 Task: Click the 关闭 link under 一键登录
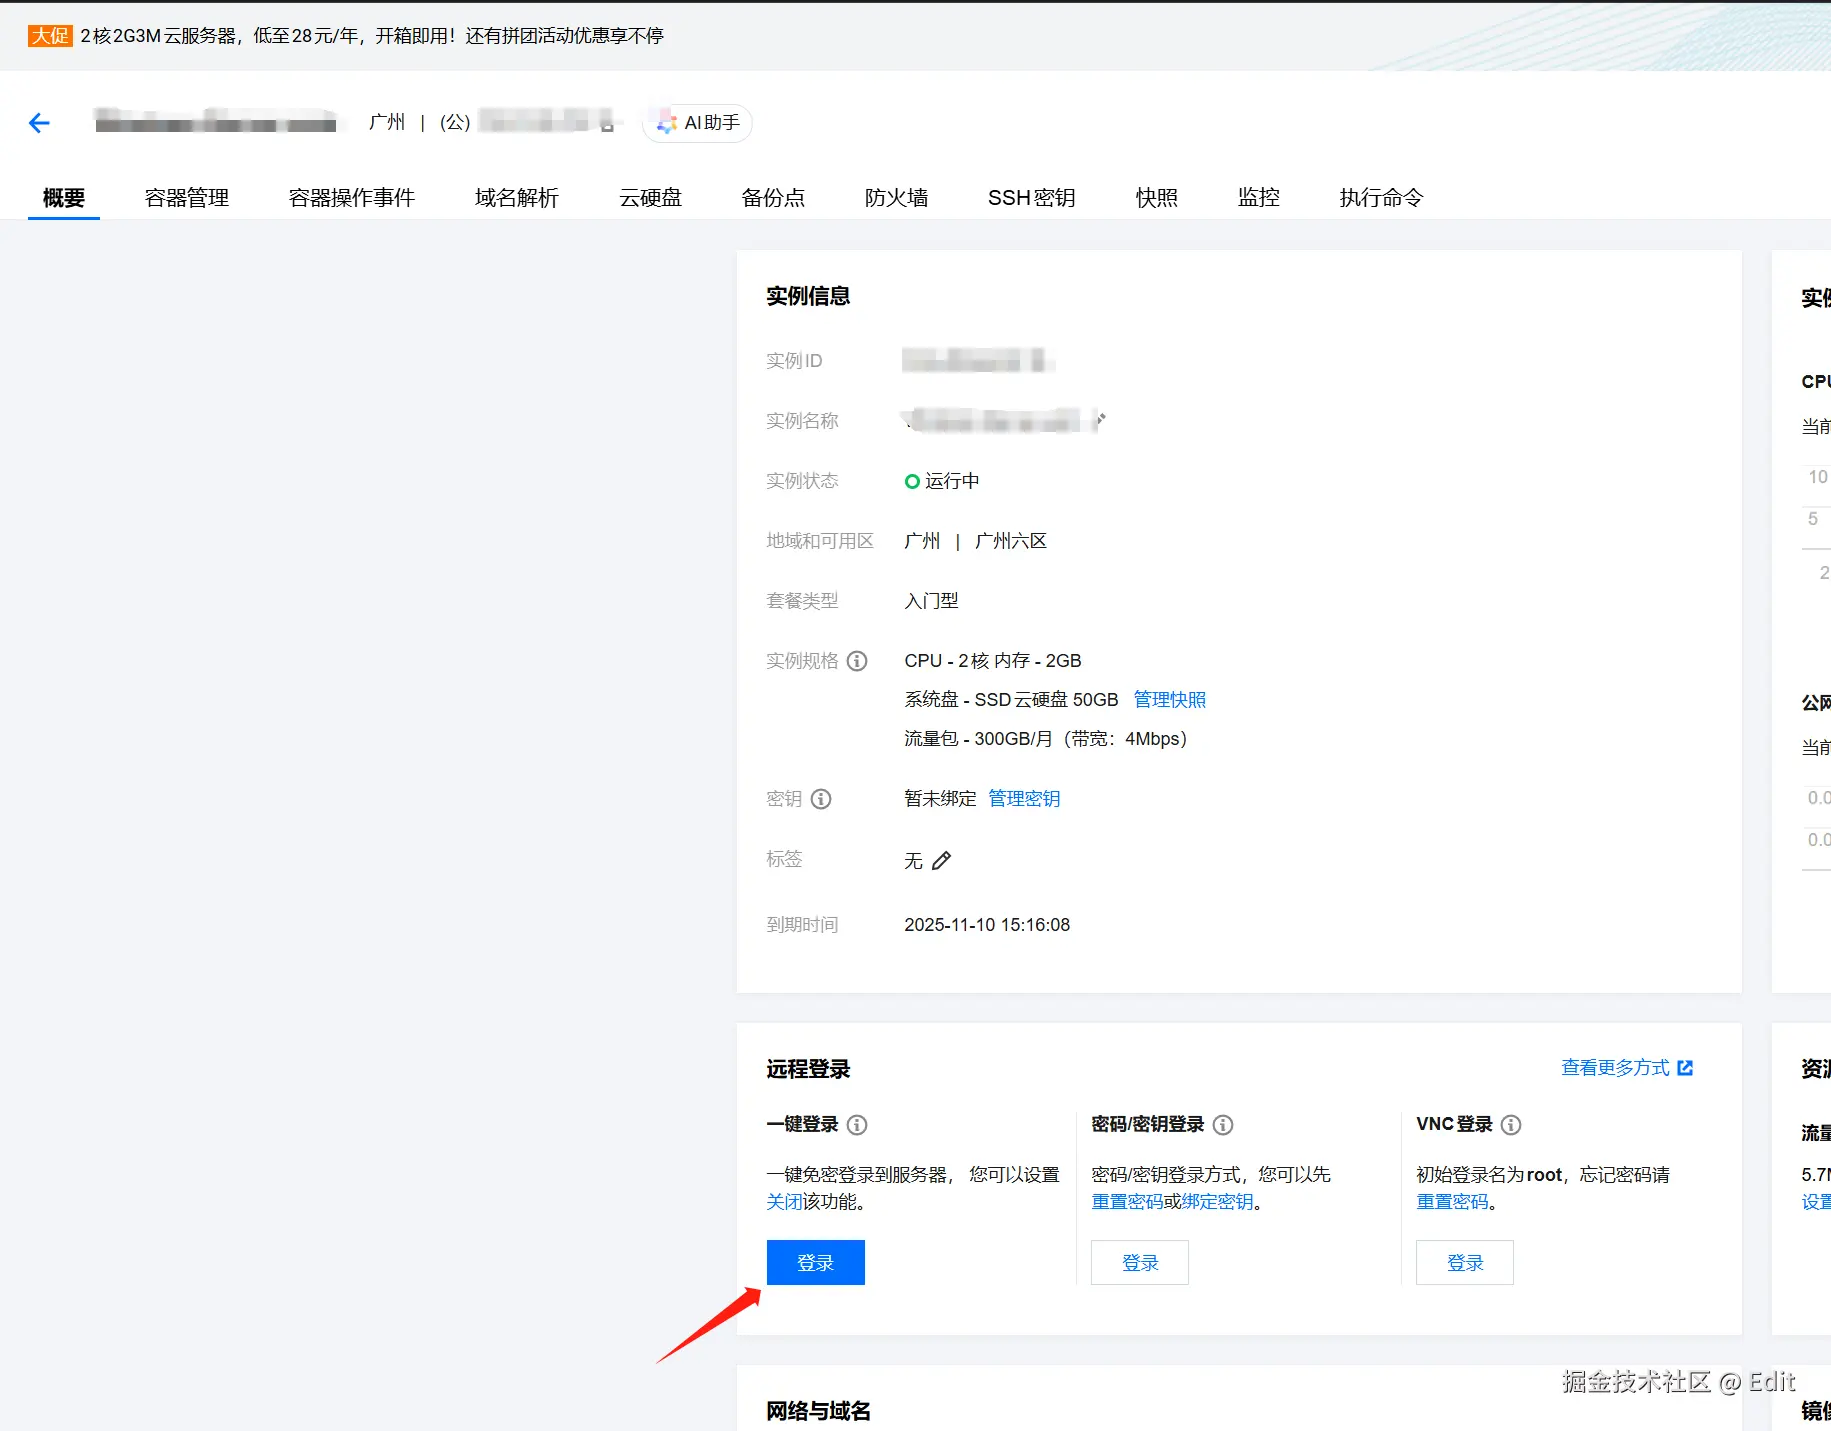click(784, 1202)
